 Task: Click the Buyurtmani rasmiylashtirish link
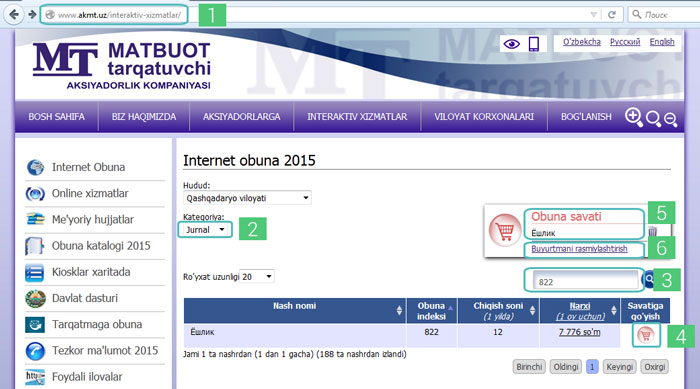579,249
